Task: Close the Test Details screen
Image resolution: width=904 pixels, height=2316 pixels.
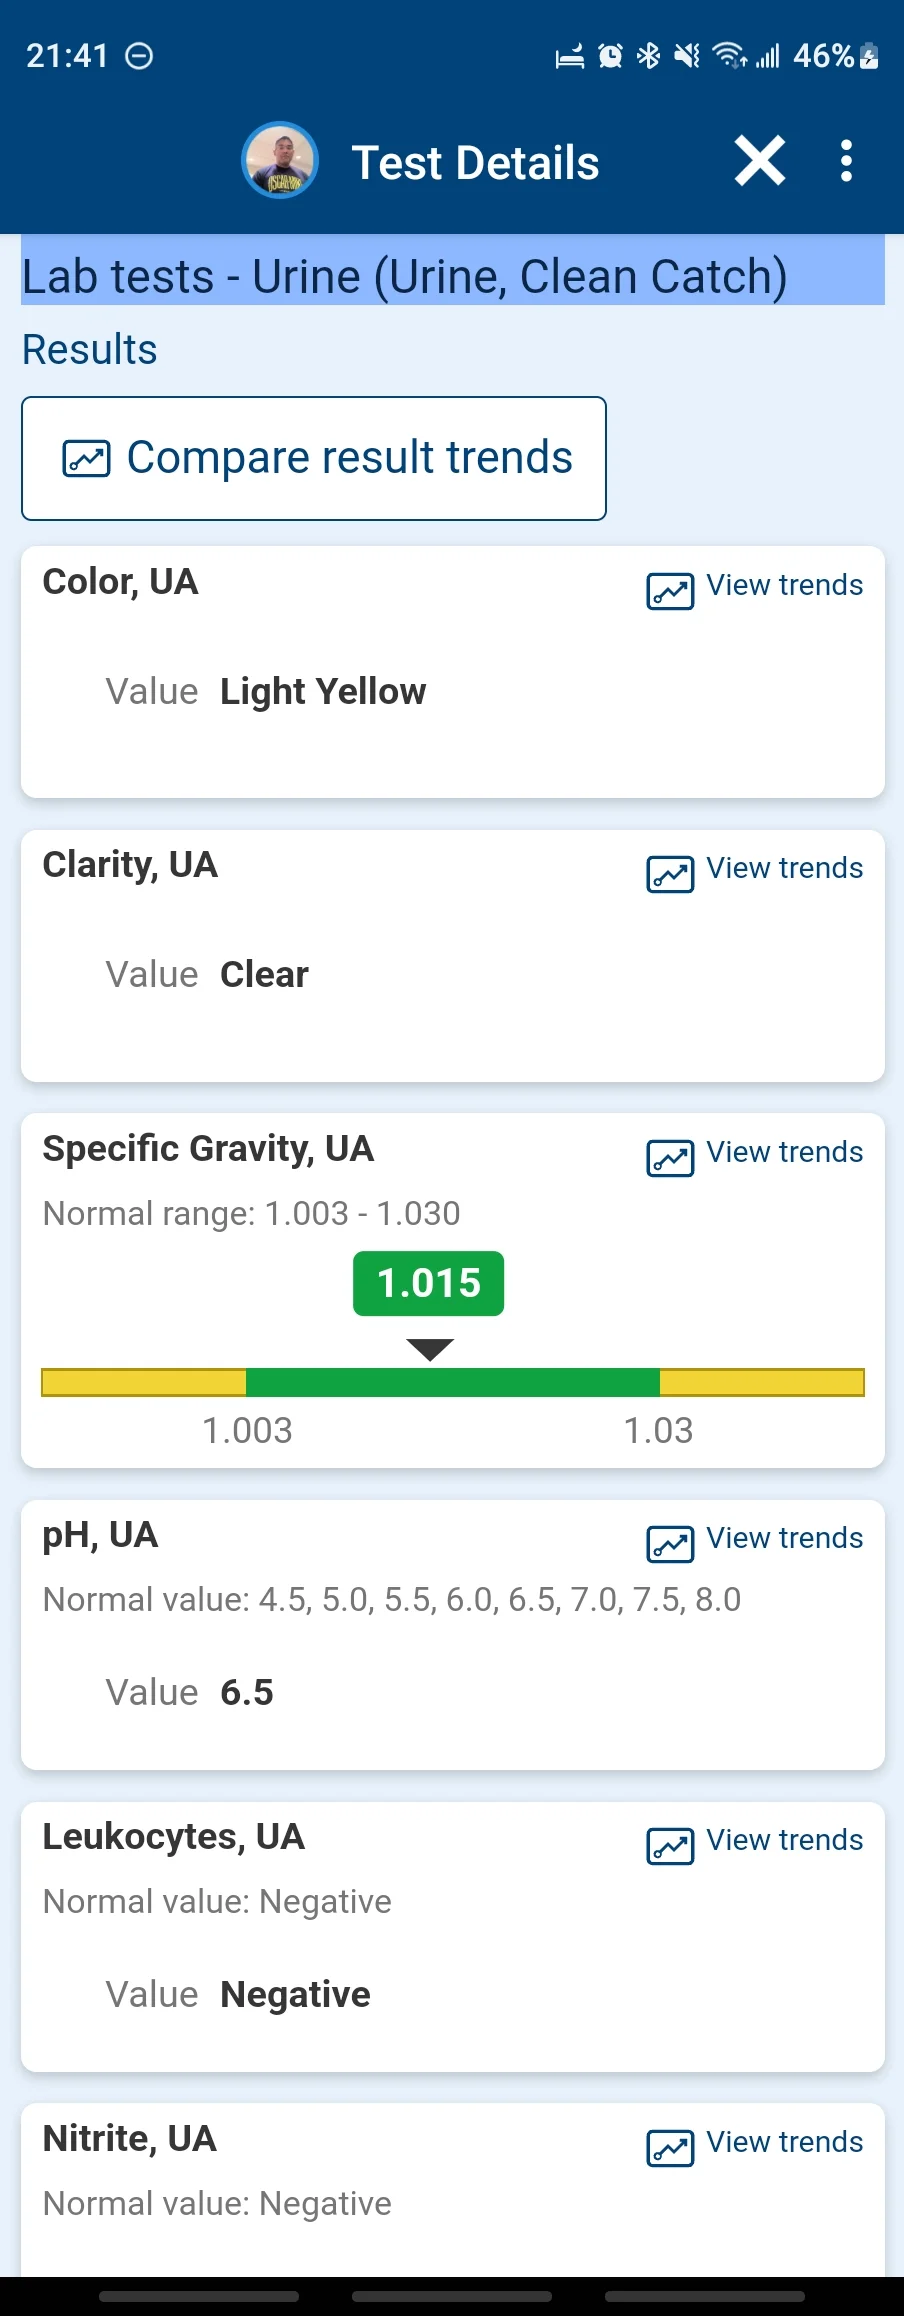Action: 760,161
